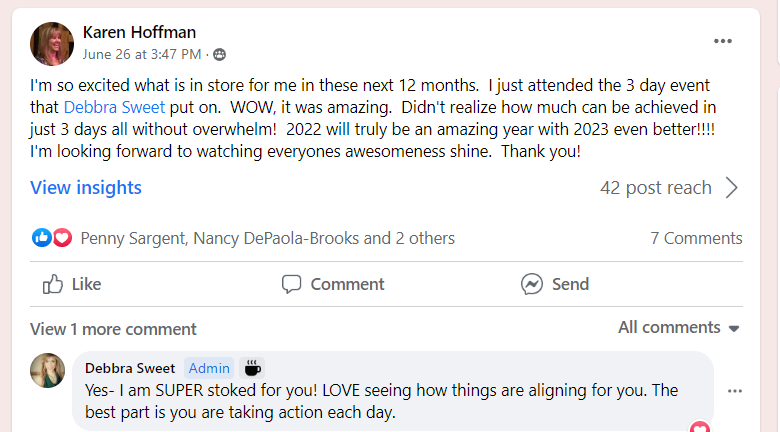Click the red heart reaction icon
The image size is (780, 432).
pos(62,238)
